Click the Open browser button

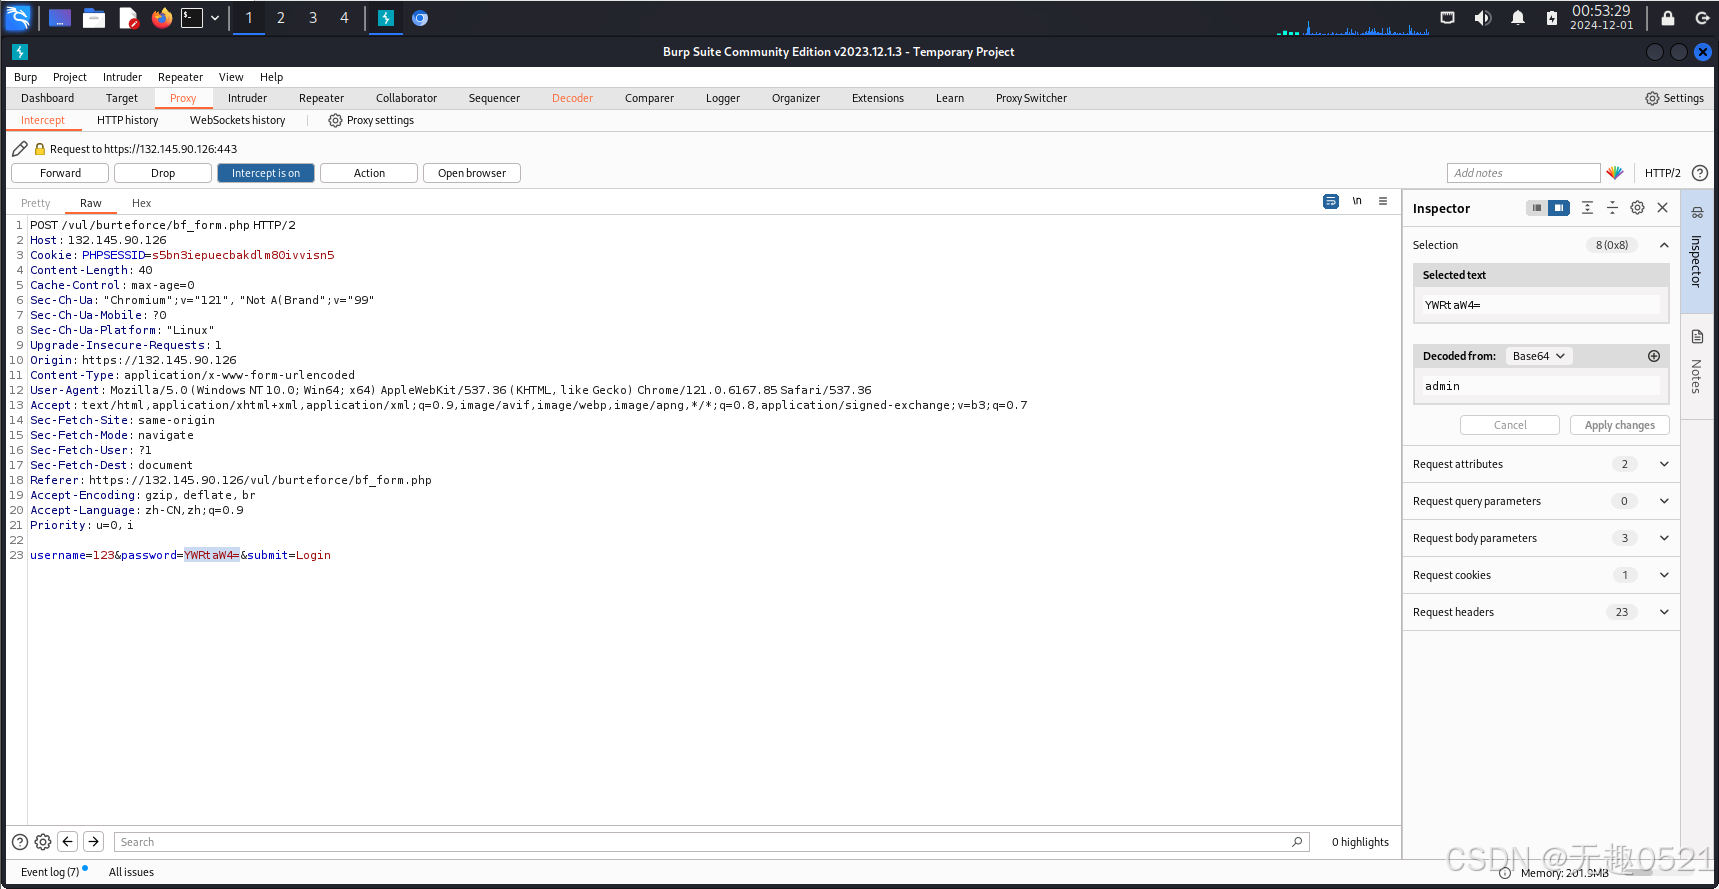[472, 173]
